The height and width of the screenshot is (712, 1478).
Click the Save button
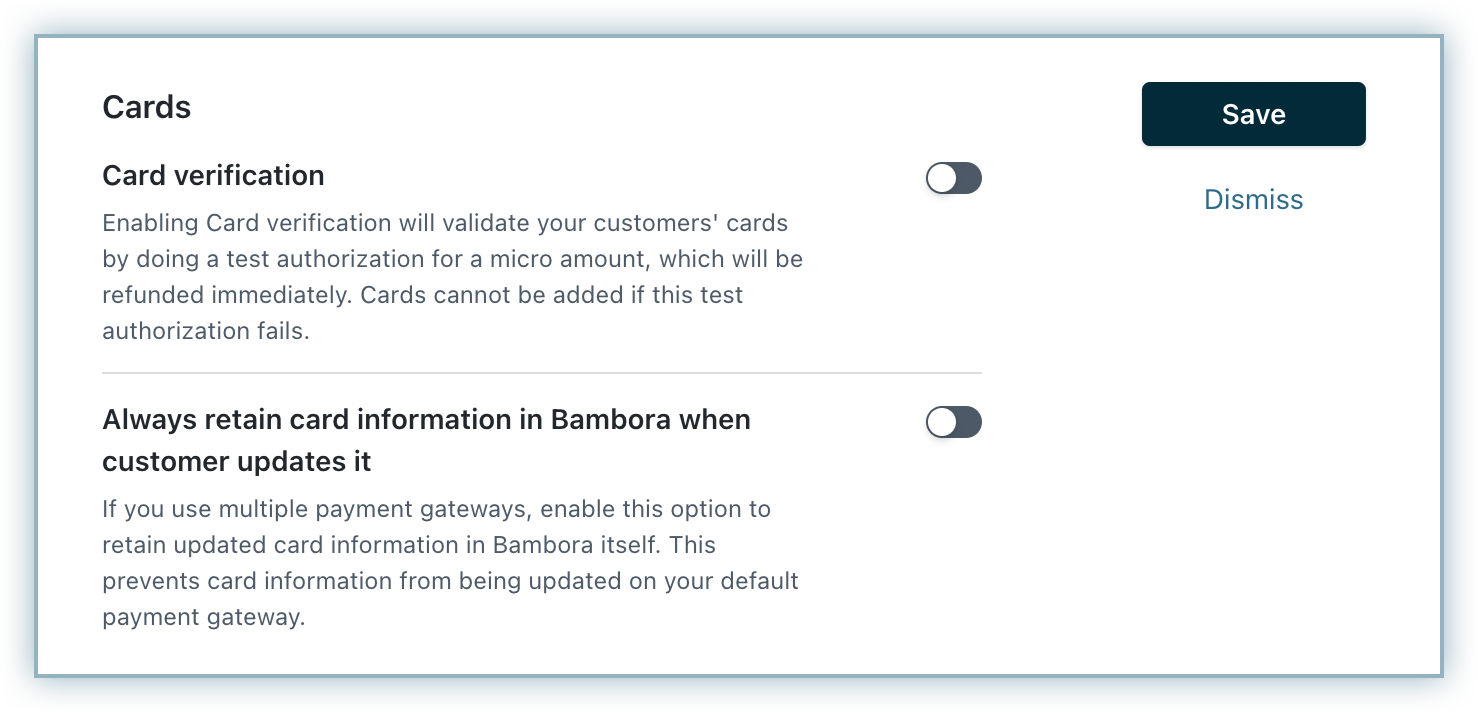1253,114
